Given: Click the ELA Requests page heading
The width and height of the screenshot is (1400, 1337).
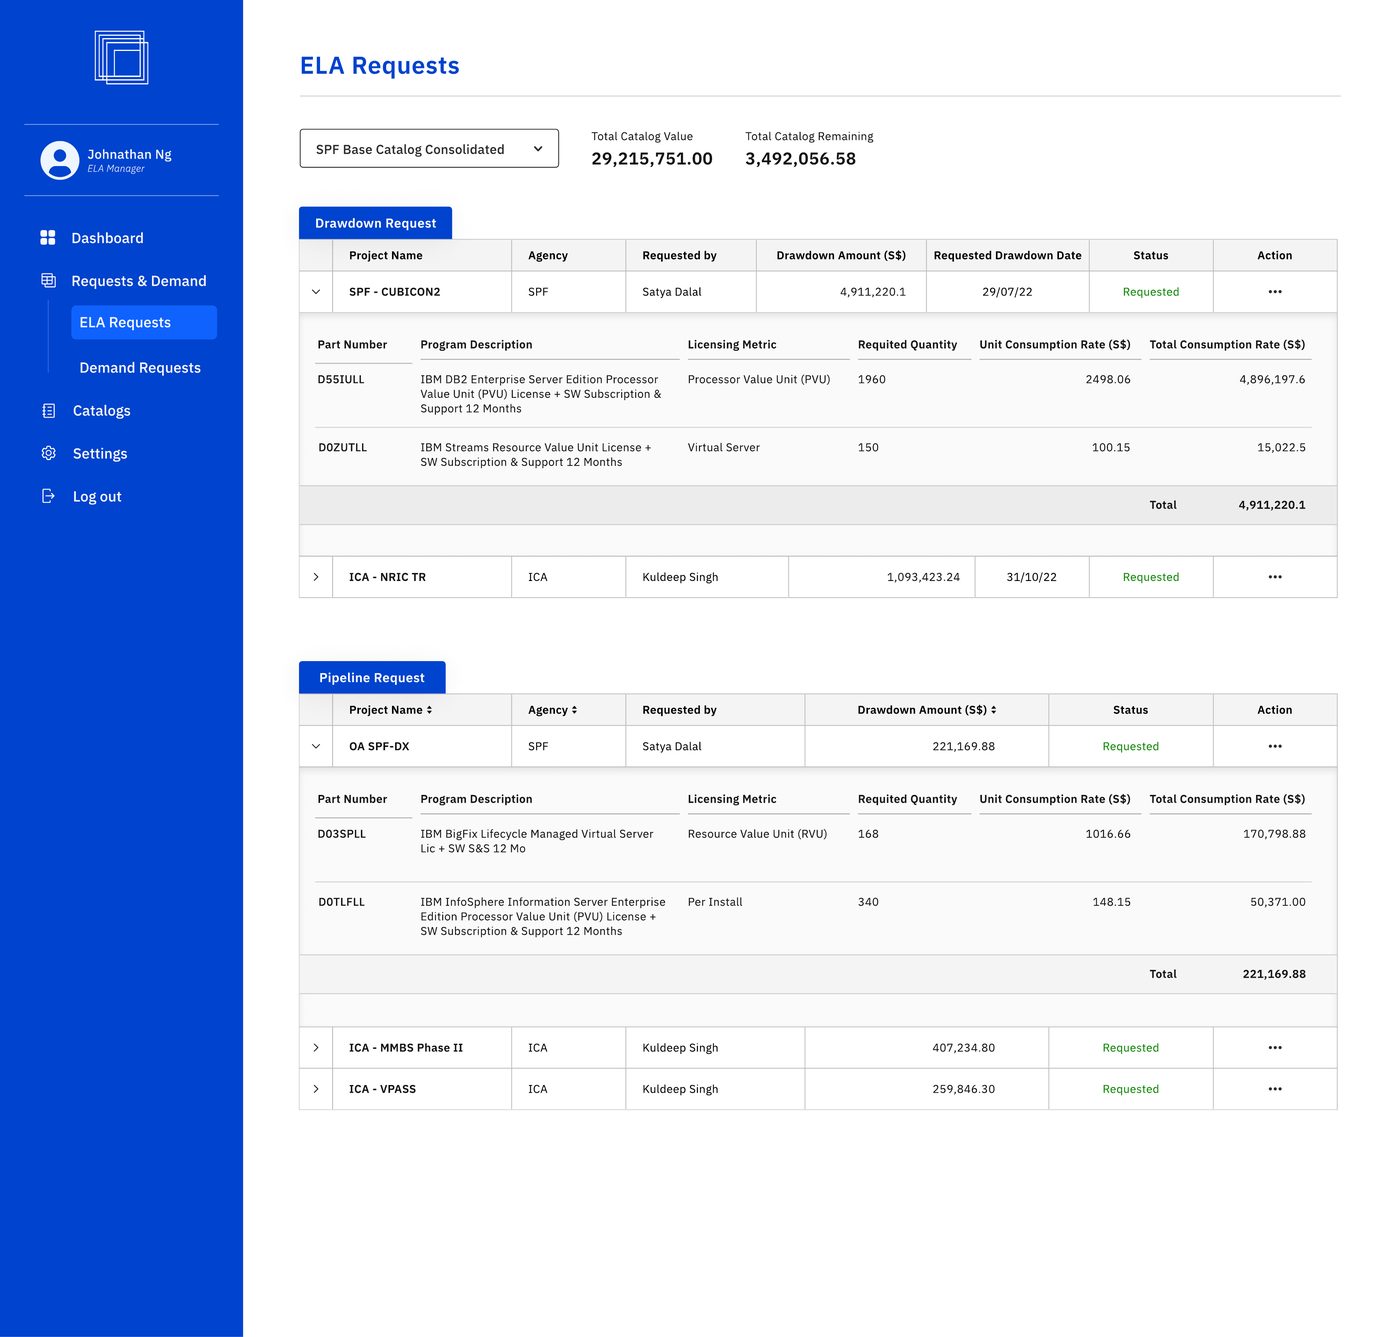Looking at the screenshot, I should pos(380,66).
